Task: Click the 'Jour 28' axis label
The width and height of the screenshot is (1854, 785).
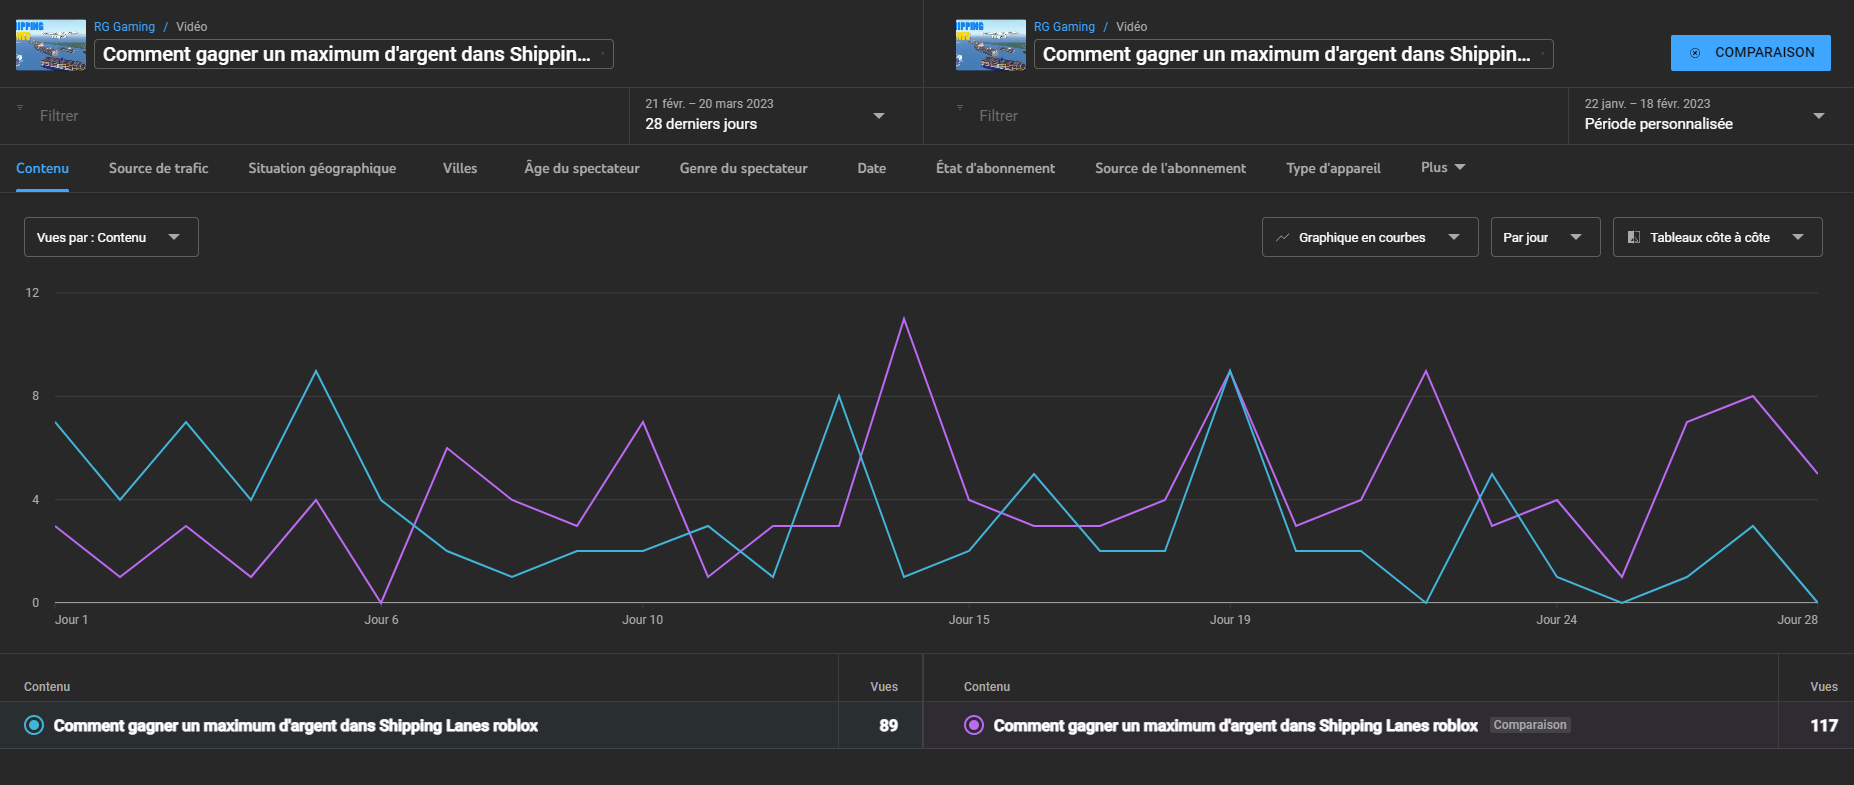Action: coord(1797,620)
